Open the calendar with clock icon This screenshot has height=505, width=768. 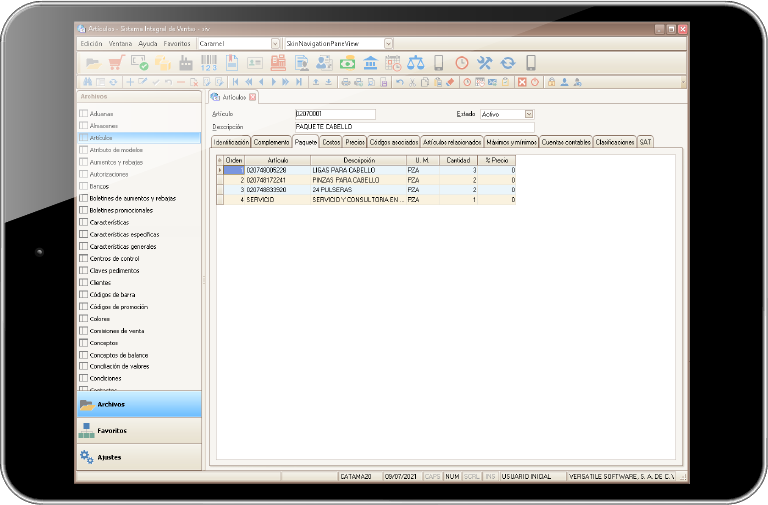(393, 63)
